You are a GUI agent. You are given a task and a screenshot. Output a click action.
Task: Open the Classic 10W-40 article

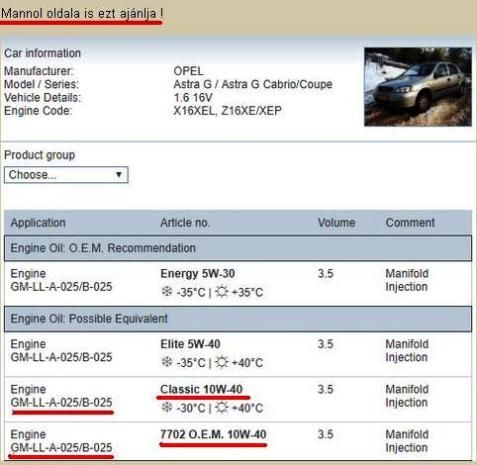(201, 389)
